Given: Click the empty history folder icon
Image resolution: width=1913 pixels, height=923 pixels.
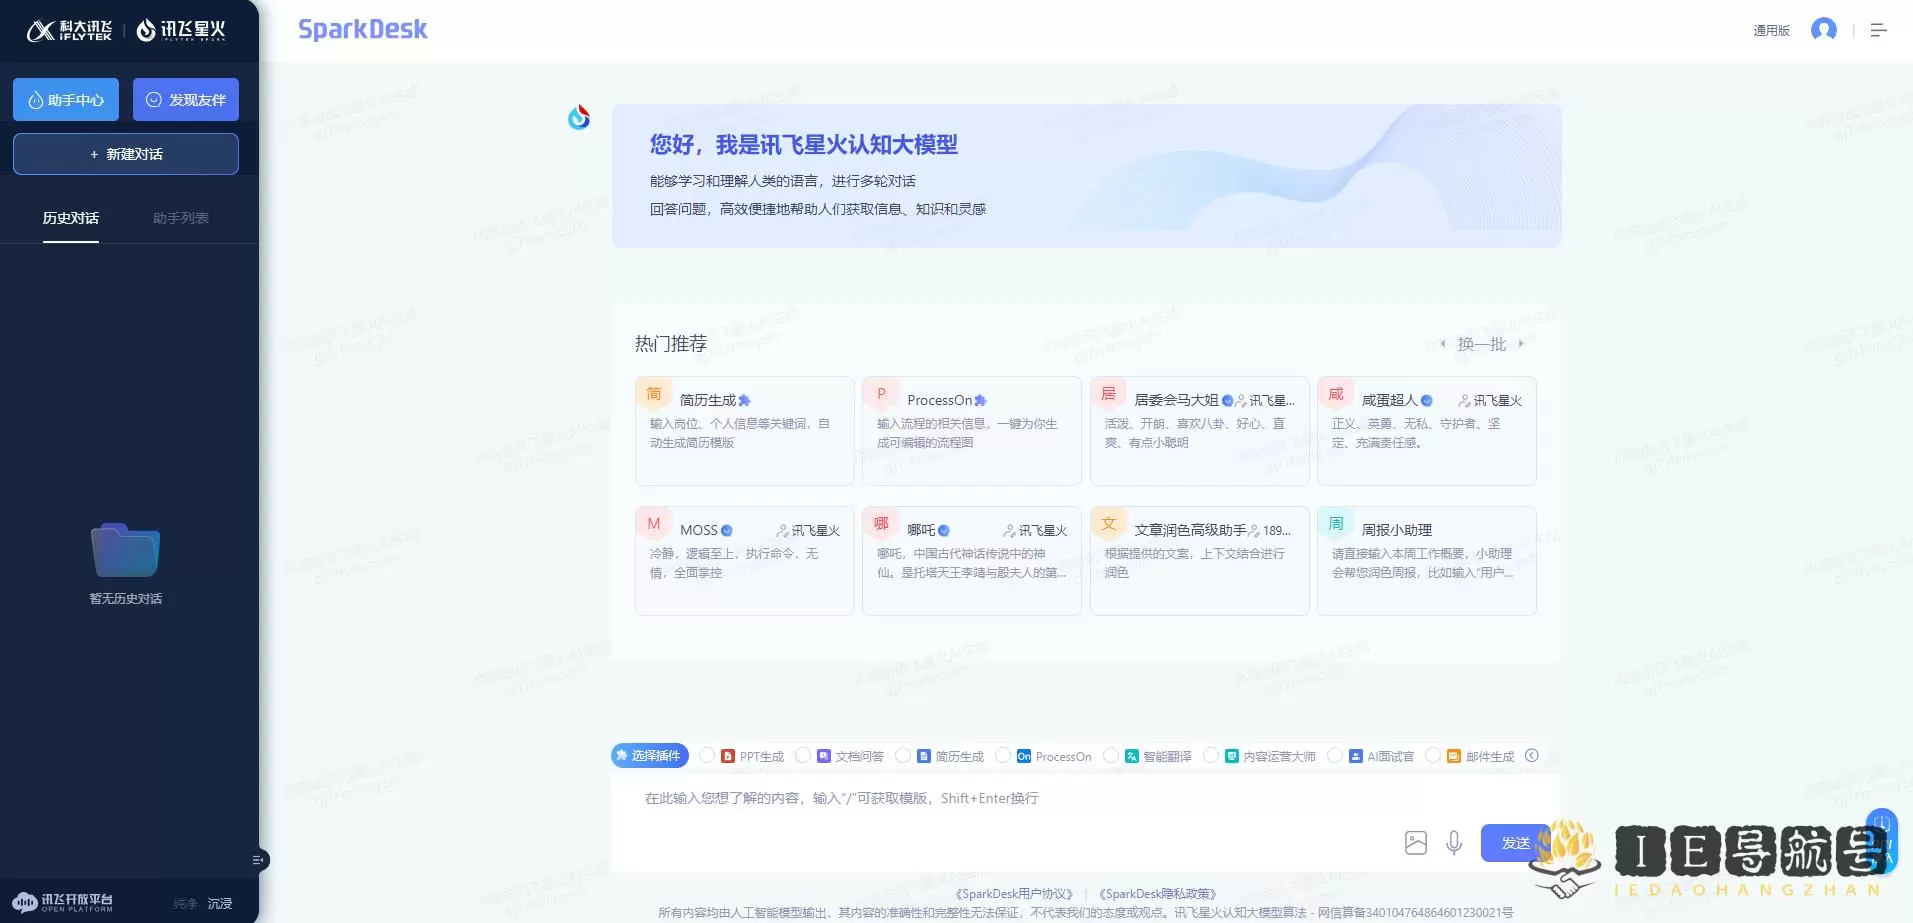Looking at the screenshot, I should pos(125,550).
